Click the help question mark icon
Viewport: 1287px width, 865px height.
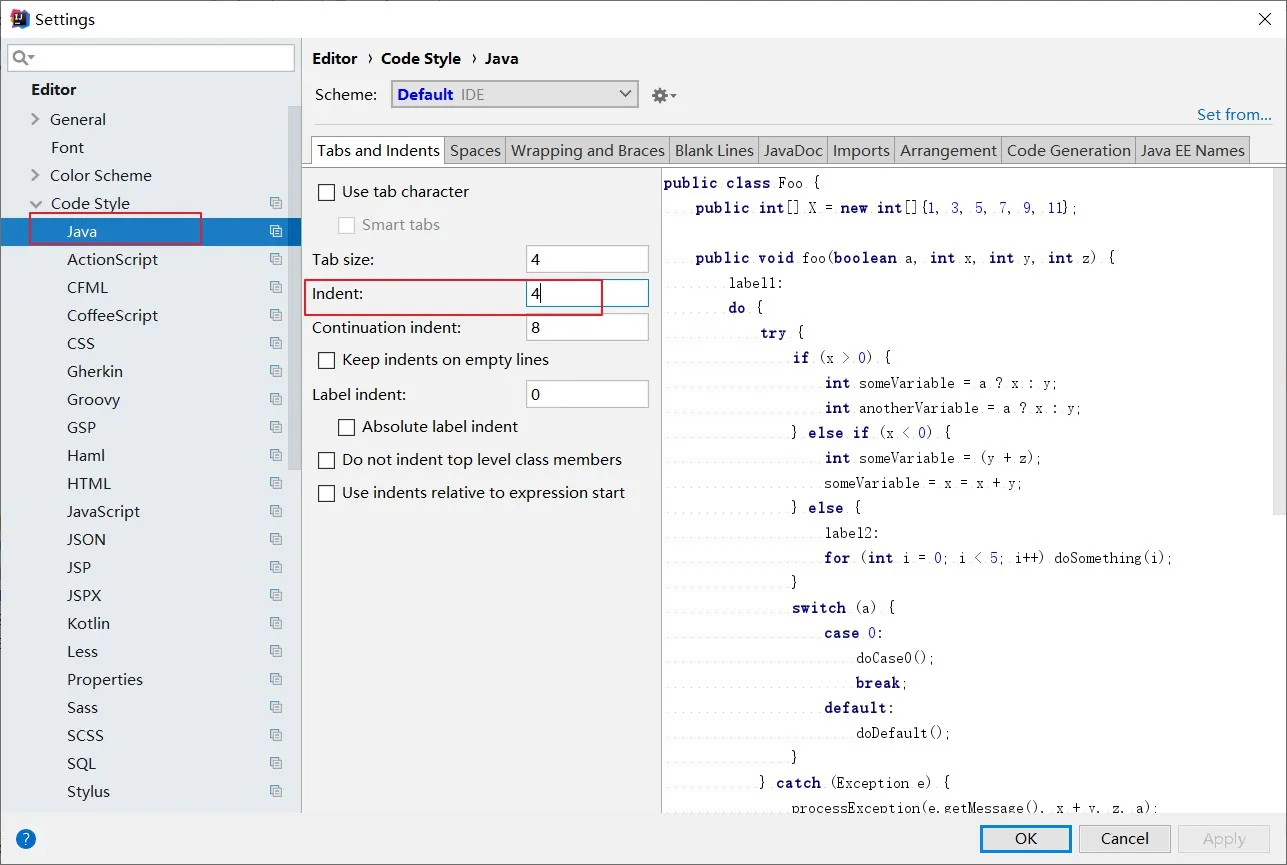tap(26, 839)
